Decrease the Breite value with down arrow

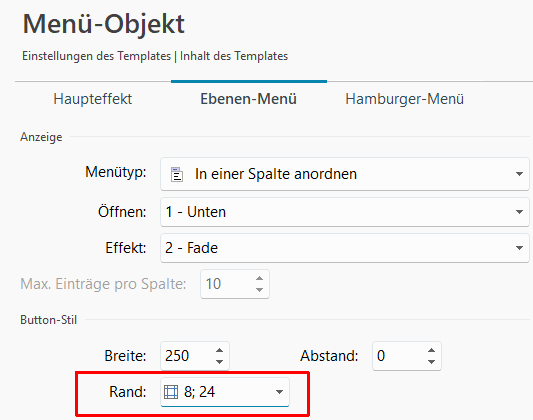click(220, 362)
